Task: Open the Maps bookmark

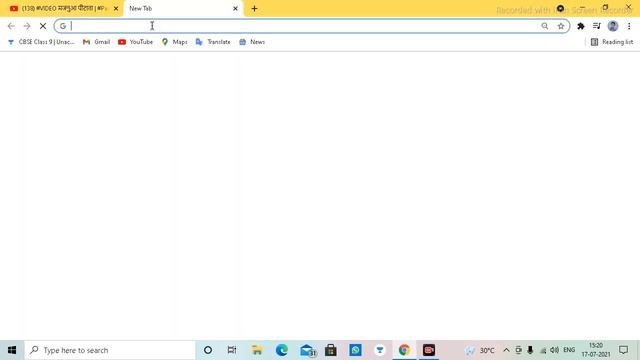Action: (174, 42)
